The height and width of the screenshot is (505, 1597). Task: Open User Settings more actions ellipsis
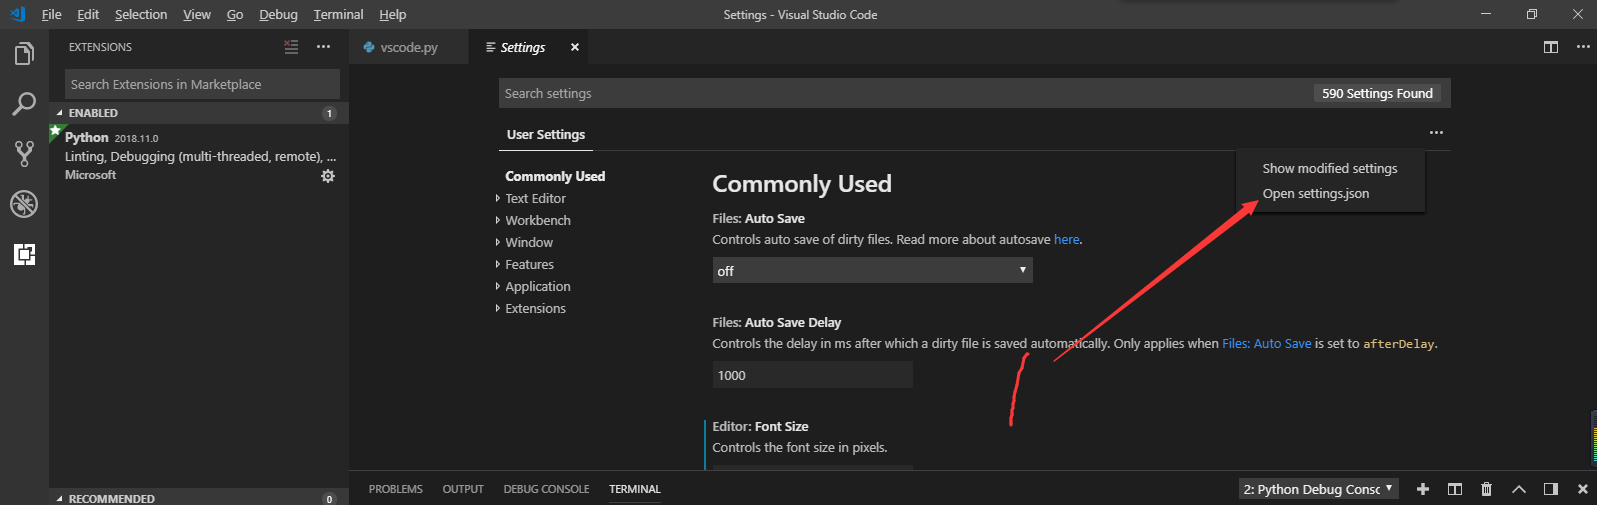tap(1436, 133)
